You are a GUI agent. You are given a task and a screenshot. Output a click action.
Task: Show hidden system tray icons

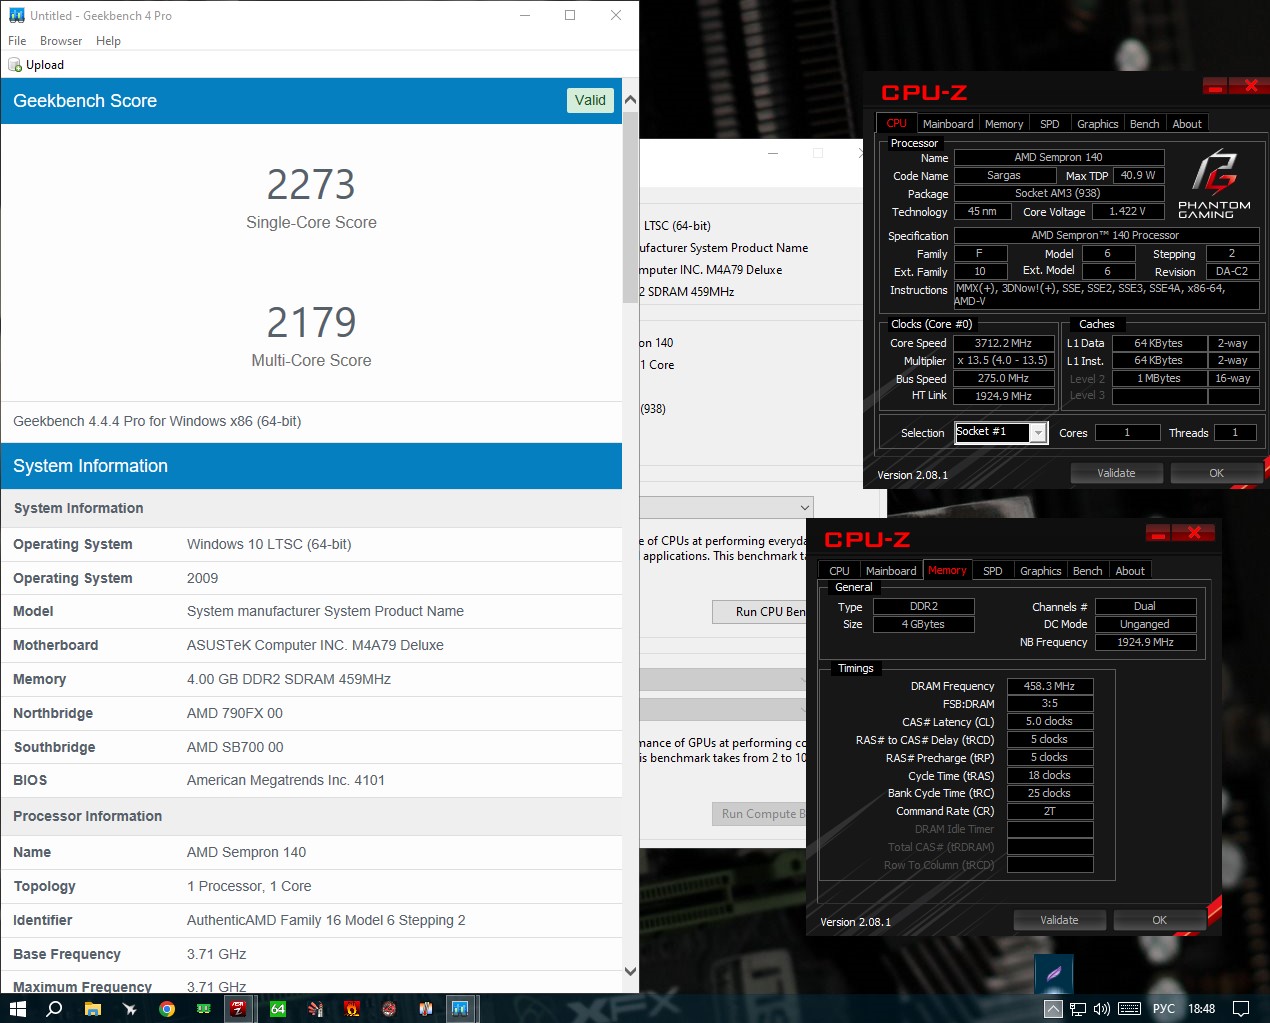1053,1009
